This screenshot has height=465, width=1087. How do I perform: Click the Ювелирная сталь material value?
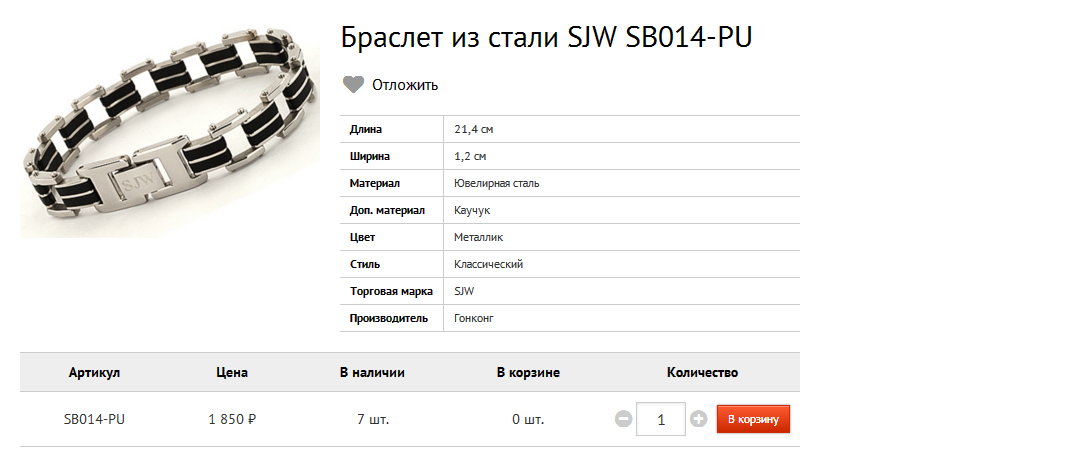[496, 184]
